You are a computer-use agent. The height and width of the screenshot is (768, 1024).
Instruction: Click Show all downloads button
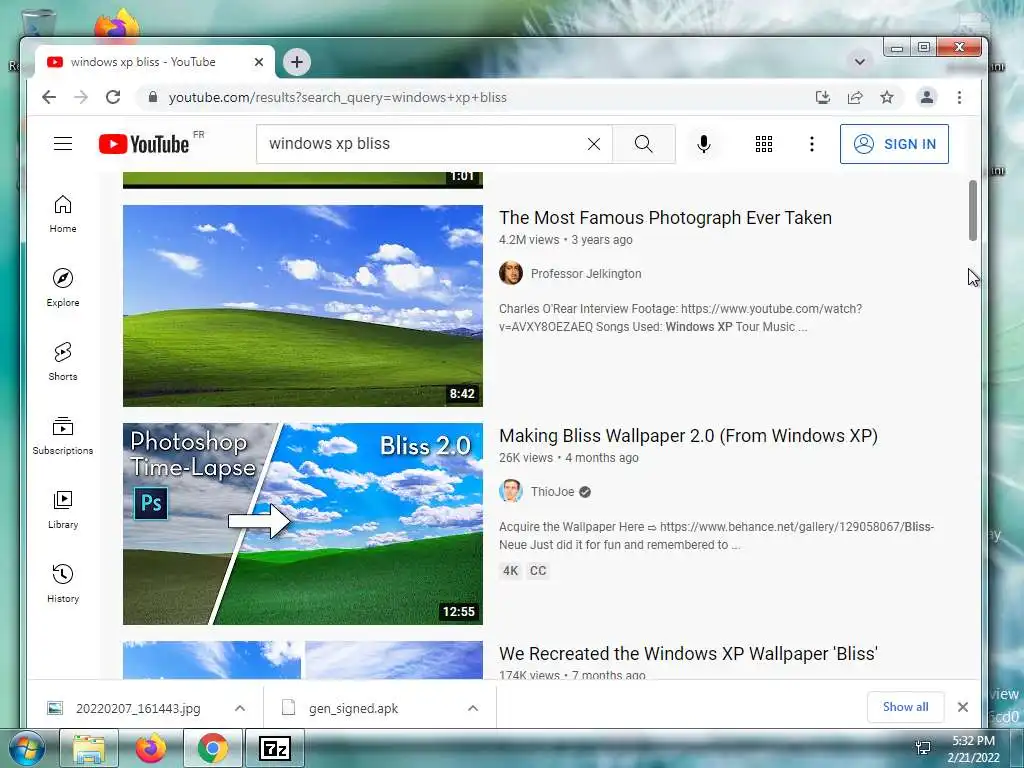point(905,707)
